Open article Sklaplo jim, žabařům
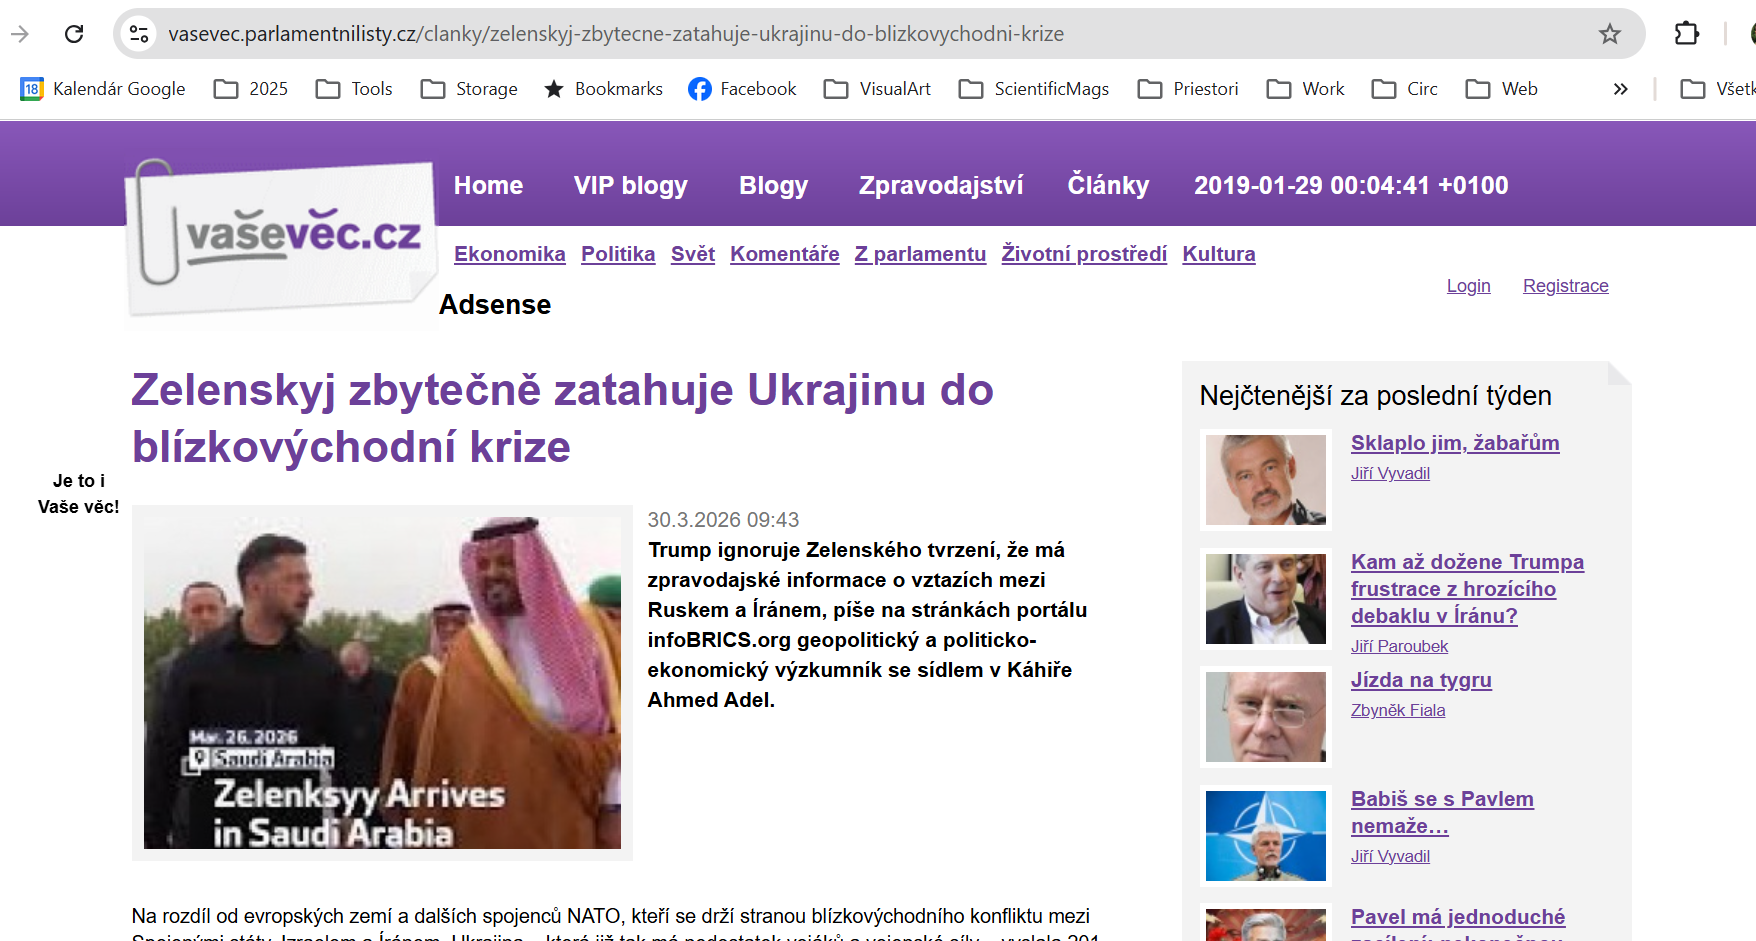Viewport: 1756px width, 941px height. (x=1455, y=443)
